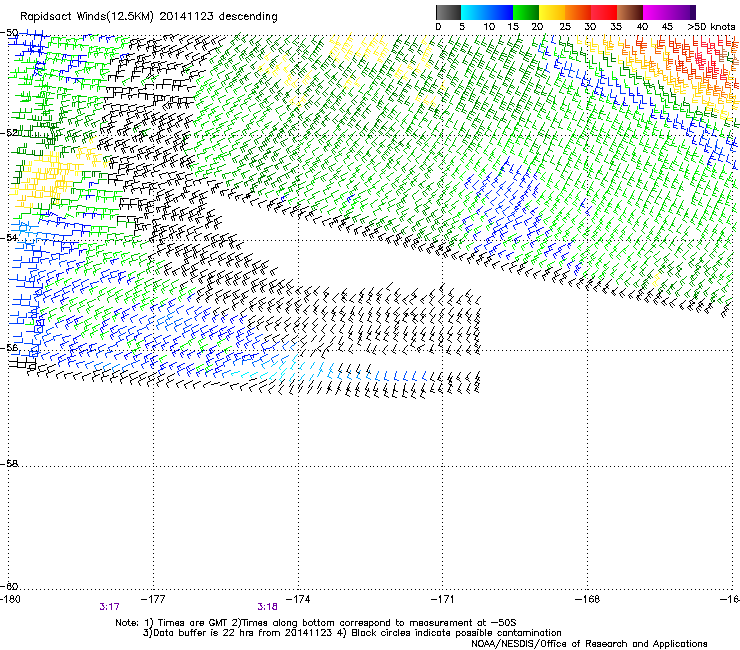Screen dimensions: 740x650
Task: Click the -174 longitude axis label
Action: tap(298, 599)
